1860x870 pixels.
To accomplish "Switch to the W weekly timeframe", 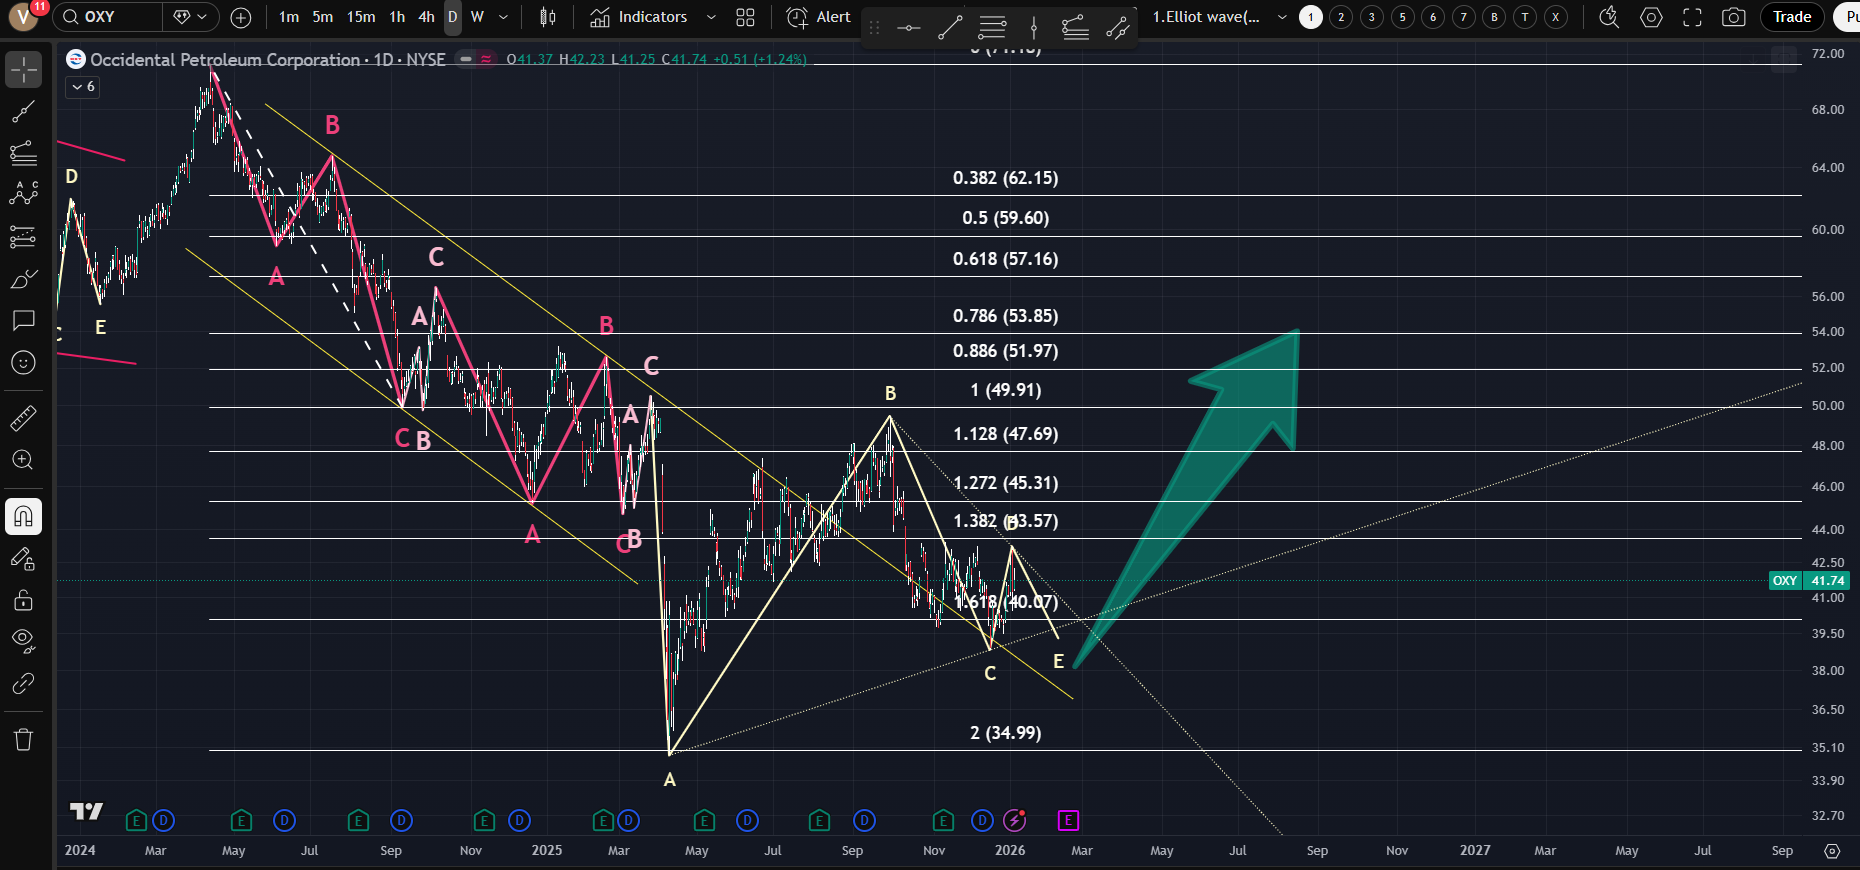I will coord(477,17).
